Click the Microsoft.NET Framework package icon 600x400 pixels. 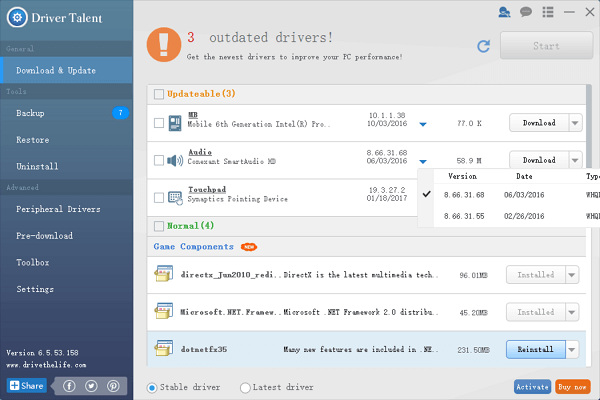pyautogui.click(x=164, y=311)
